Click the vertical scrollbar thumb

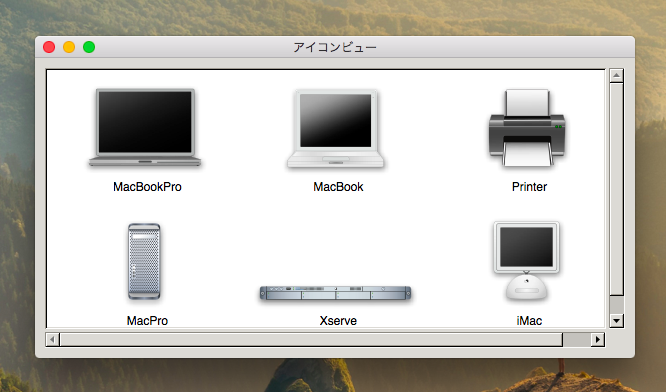(616, 189)
